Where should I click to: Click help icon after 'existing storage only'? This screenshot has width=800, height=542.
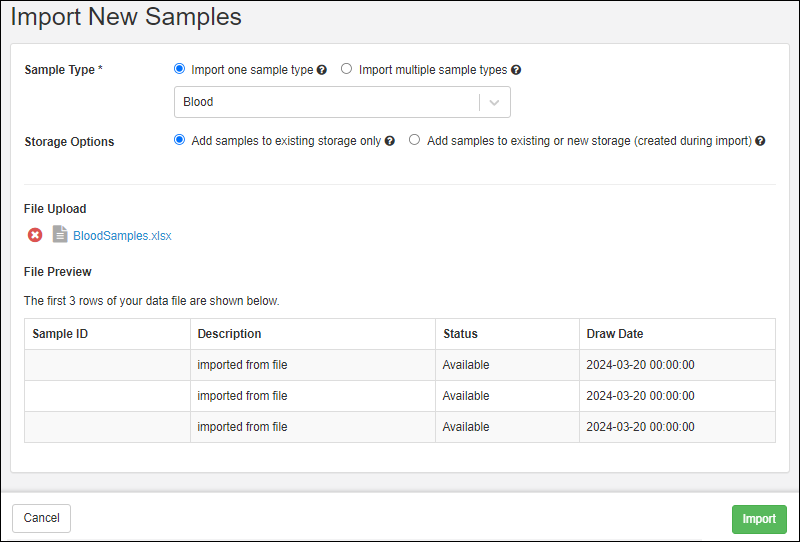390,141
